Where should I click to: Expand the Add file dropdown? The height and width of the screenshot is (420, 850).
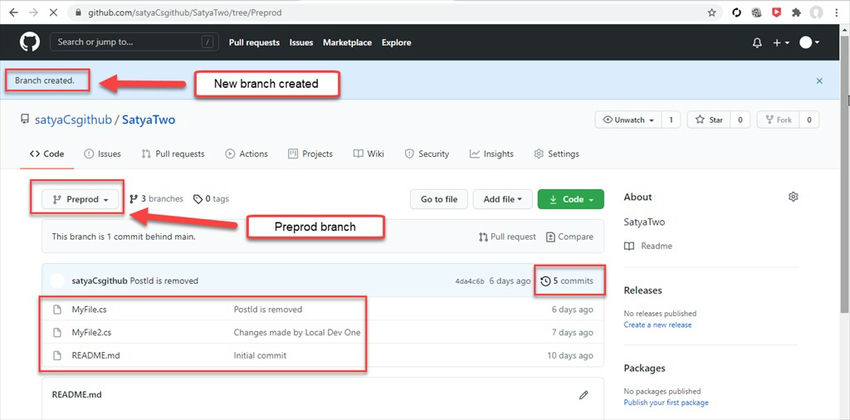coord(503,199)
